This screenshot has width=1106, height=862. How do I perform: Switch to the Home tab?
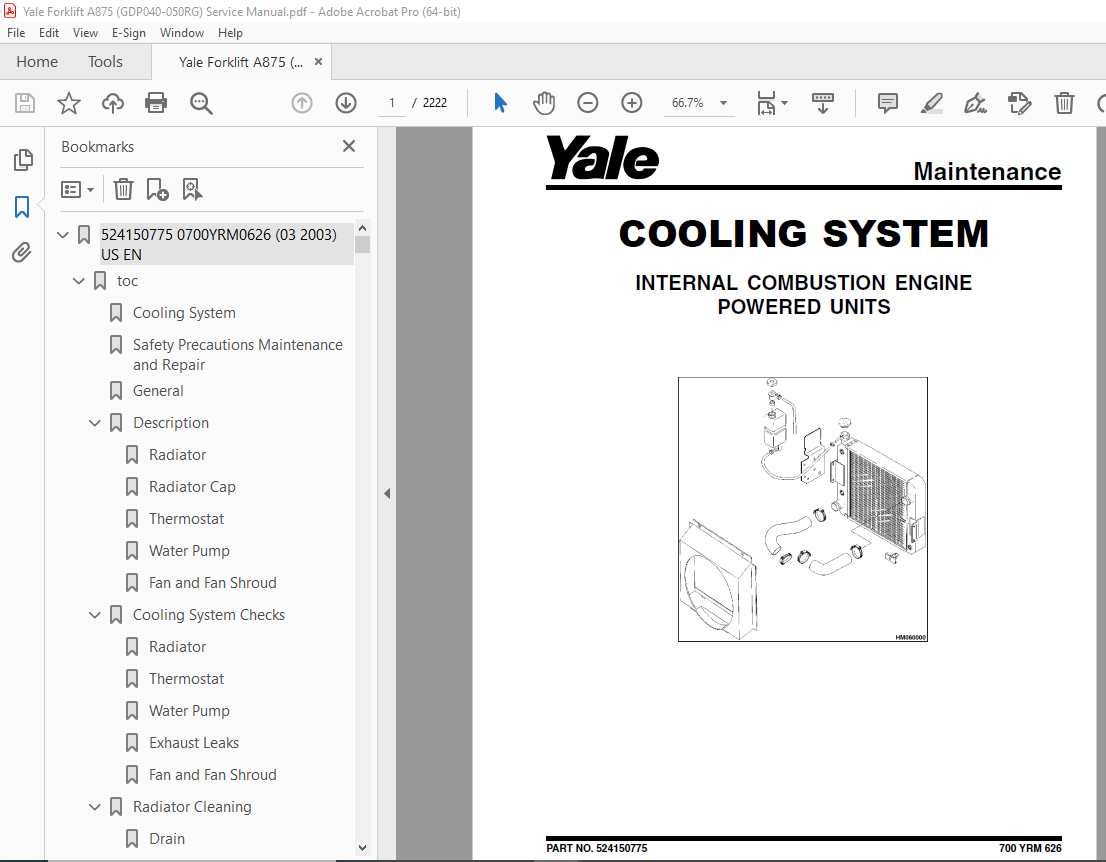(37, 62)
